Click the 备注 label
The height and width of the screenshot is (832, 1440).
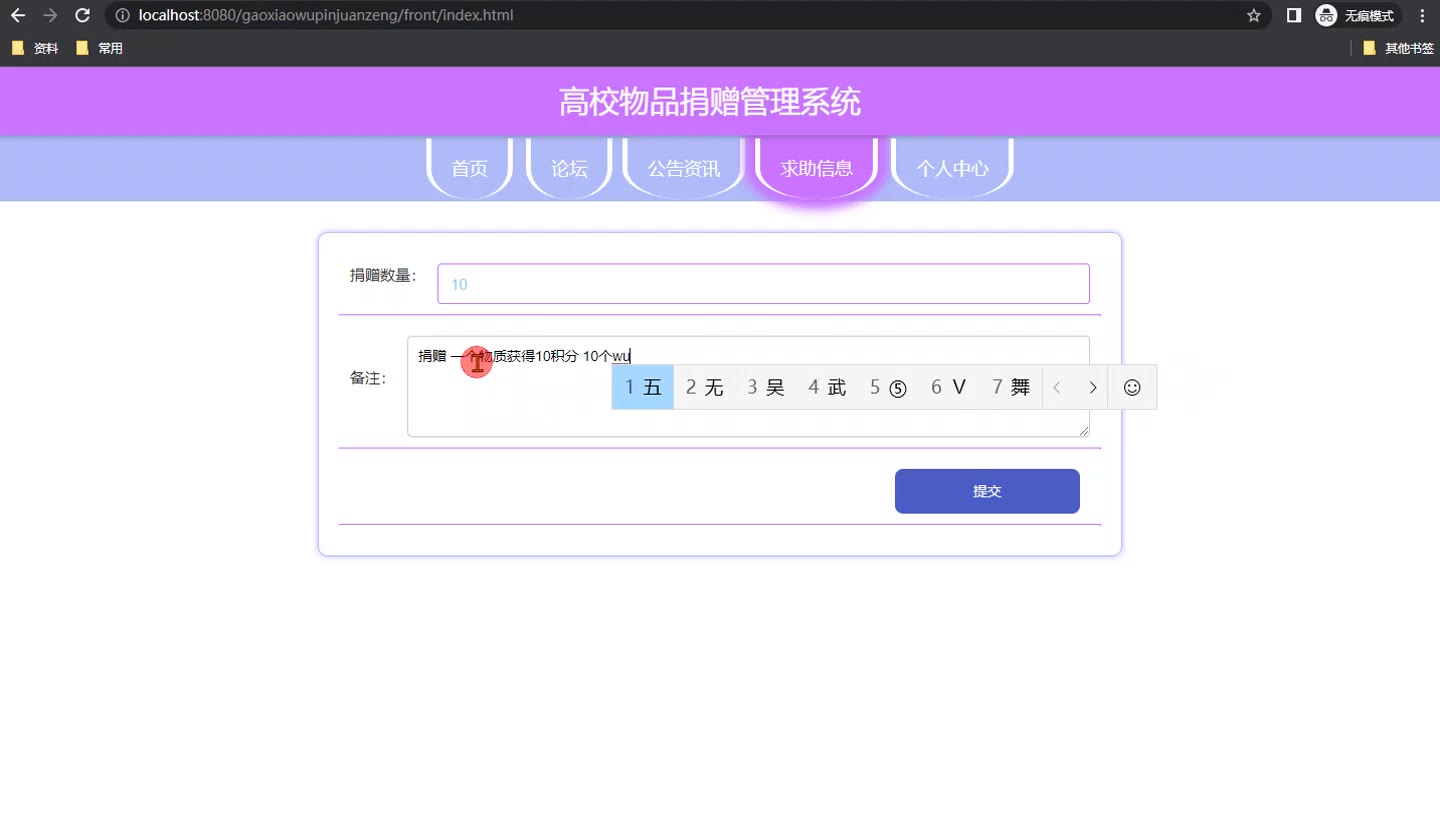pyautogui.click(x=368, y=378)
